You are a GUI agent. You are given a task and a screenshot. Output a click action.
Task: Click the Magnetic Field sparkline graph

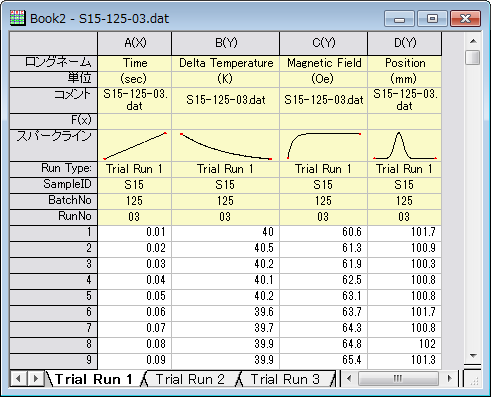(323, 146)
